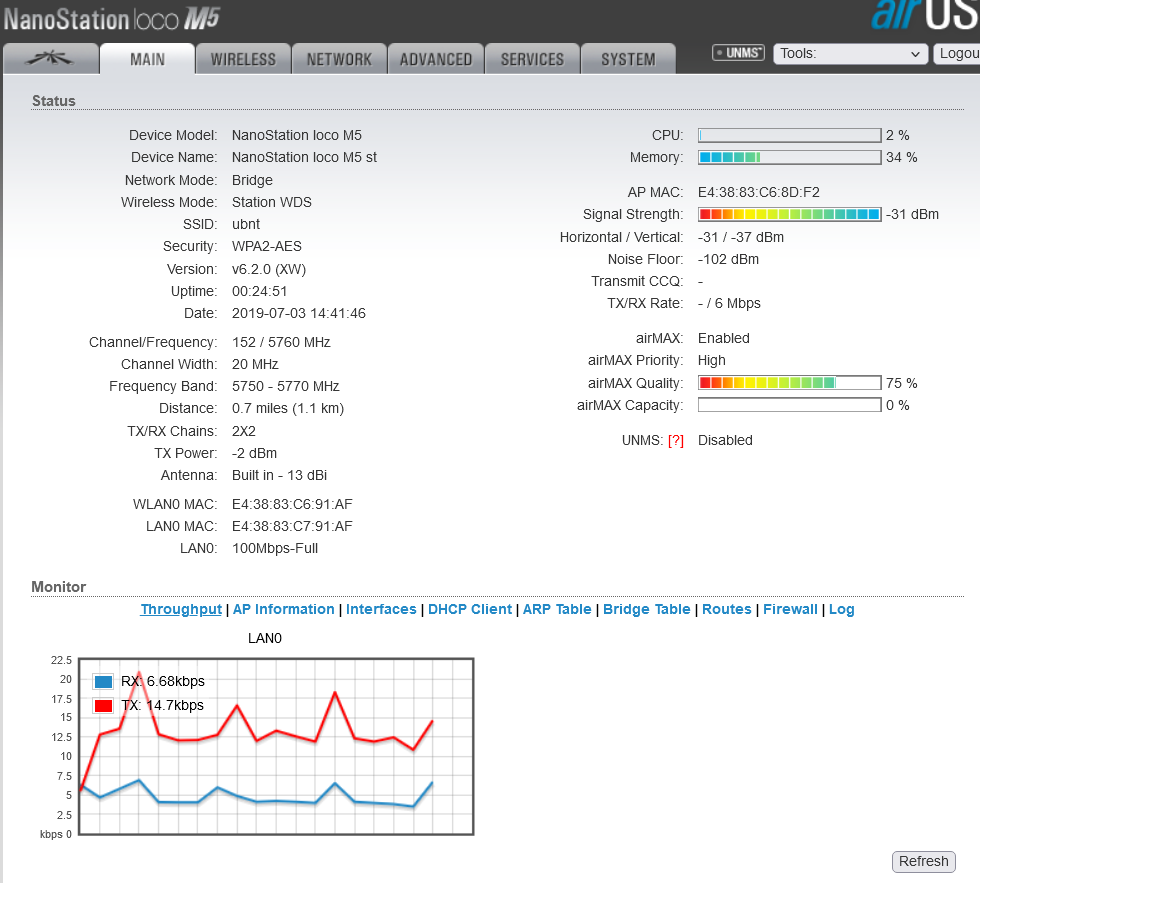Show the ARP Table monitor view
The width and height of the screenshot is (1152, 918).
tap(557, 609)
